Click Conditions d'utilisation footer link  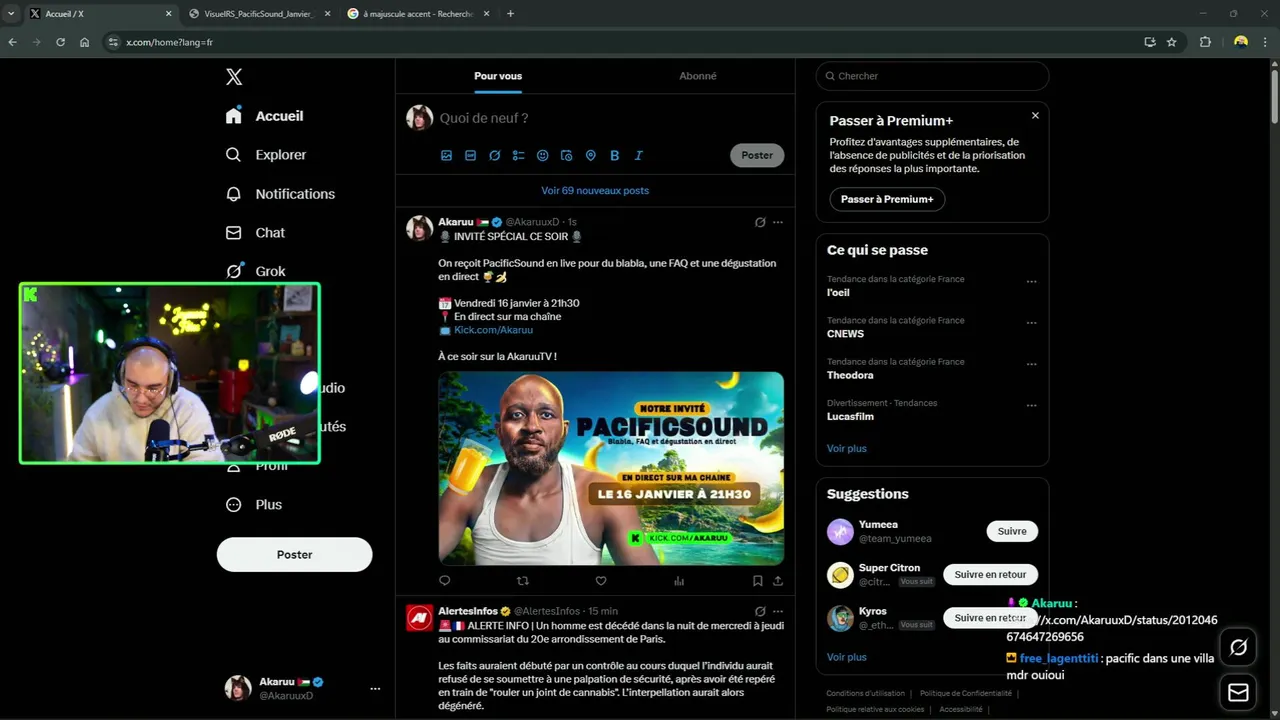pos(865,693)
